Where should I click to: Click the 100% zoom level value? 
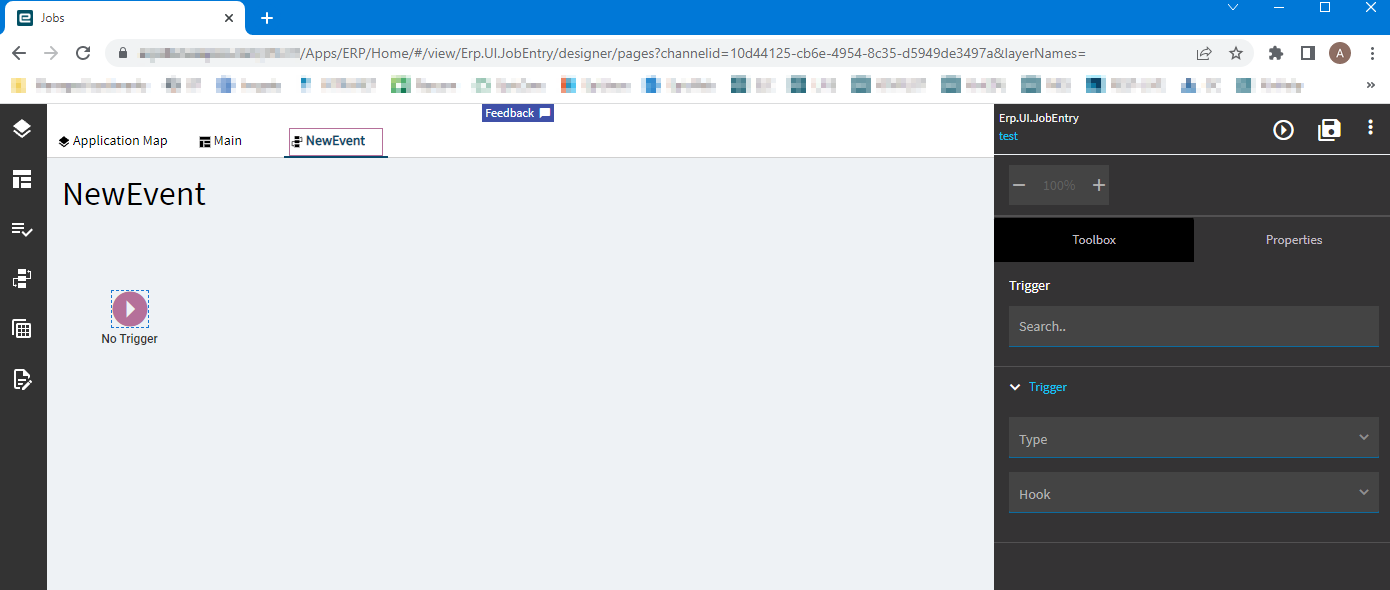coord(1059,185)
